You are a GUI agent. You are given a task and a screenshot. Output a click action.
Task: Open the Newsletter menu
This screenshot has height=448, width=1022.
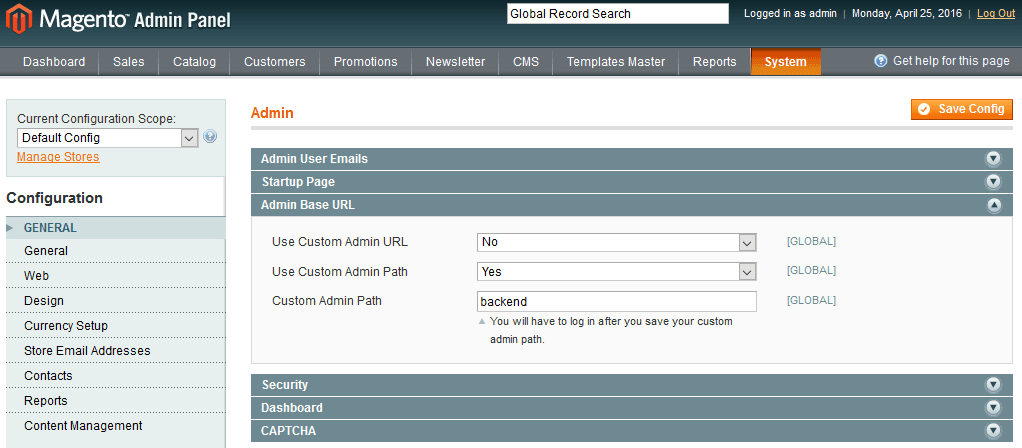point(456,62)
